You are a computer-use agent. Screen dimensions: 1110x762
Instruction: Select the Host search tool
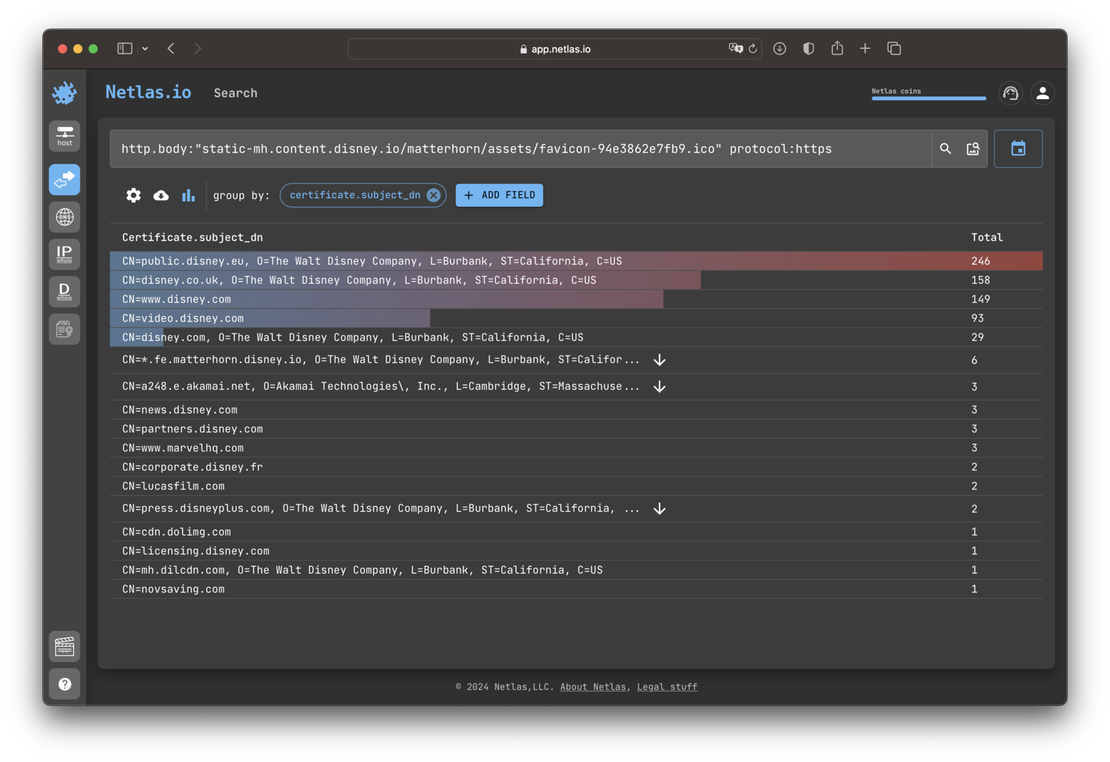(64, 137)
